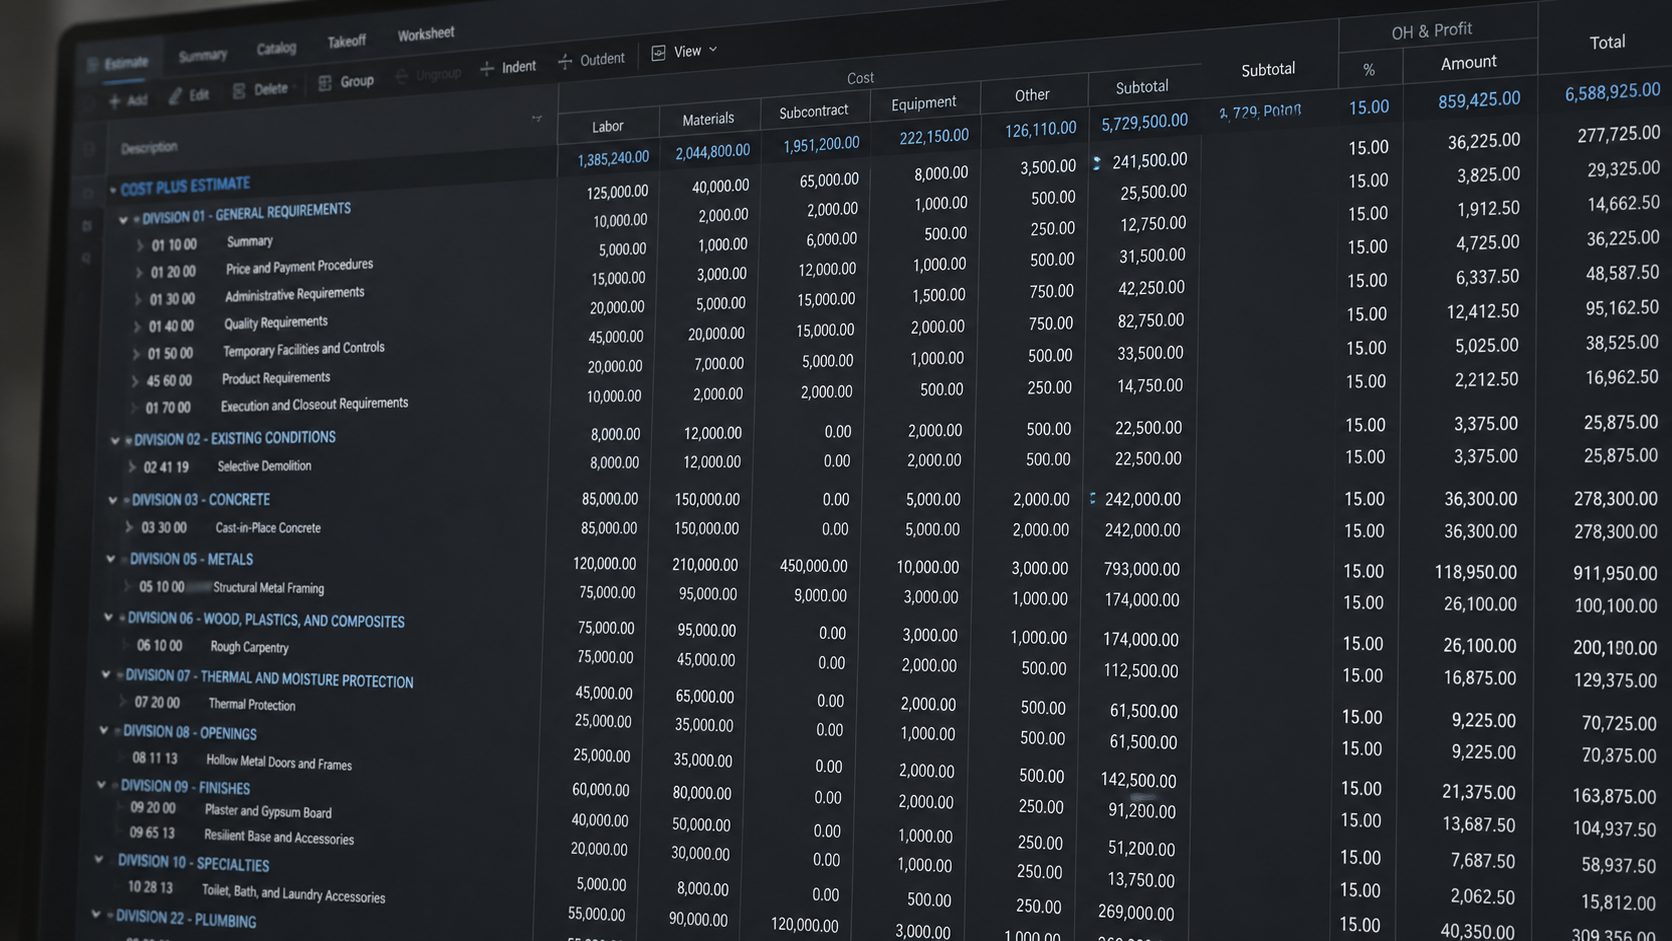Click the Delete toolbar icon
This screenshot has width=1672, height=941.
239,91
